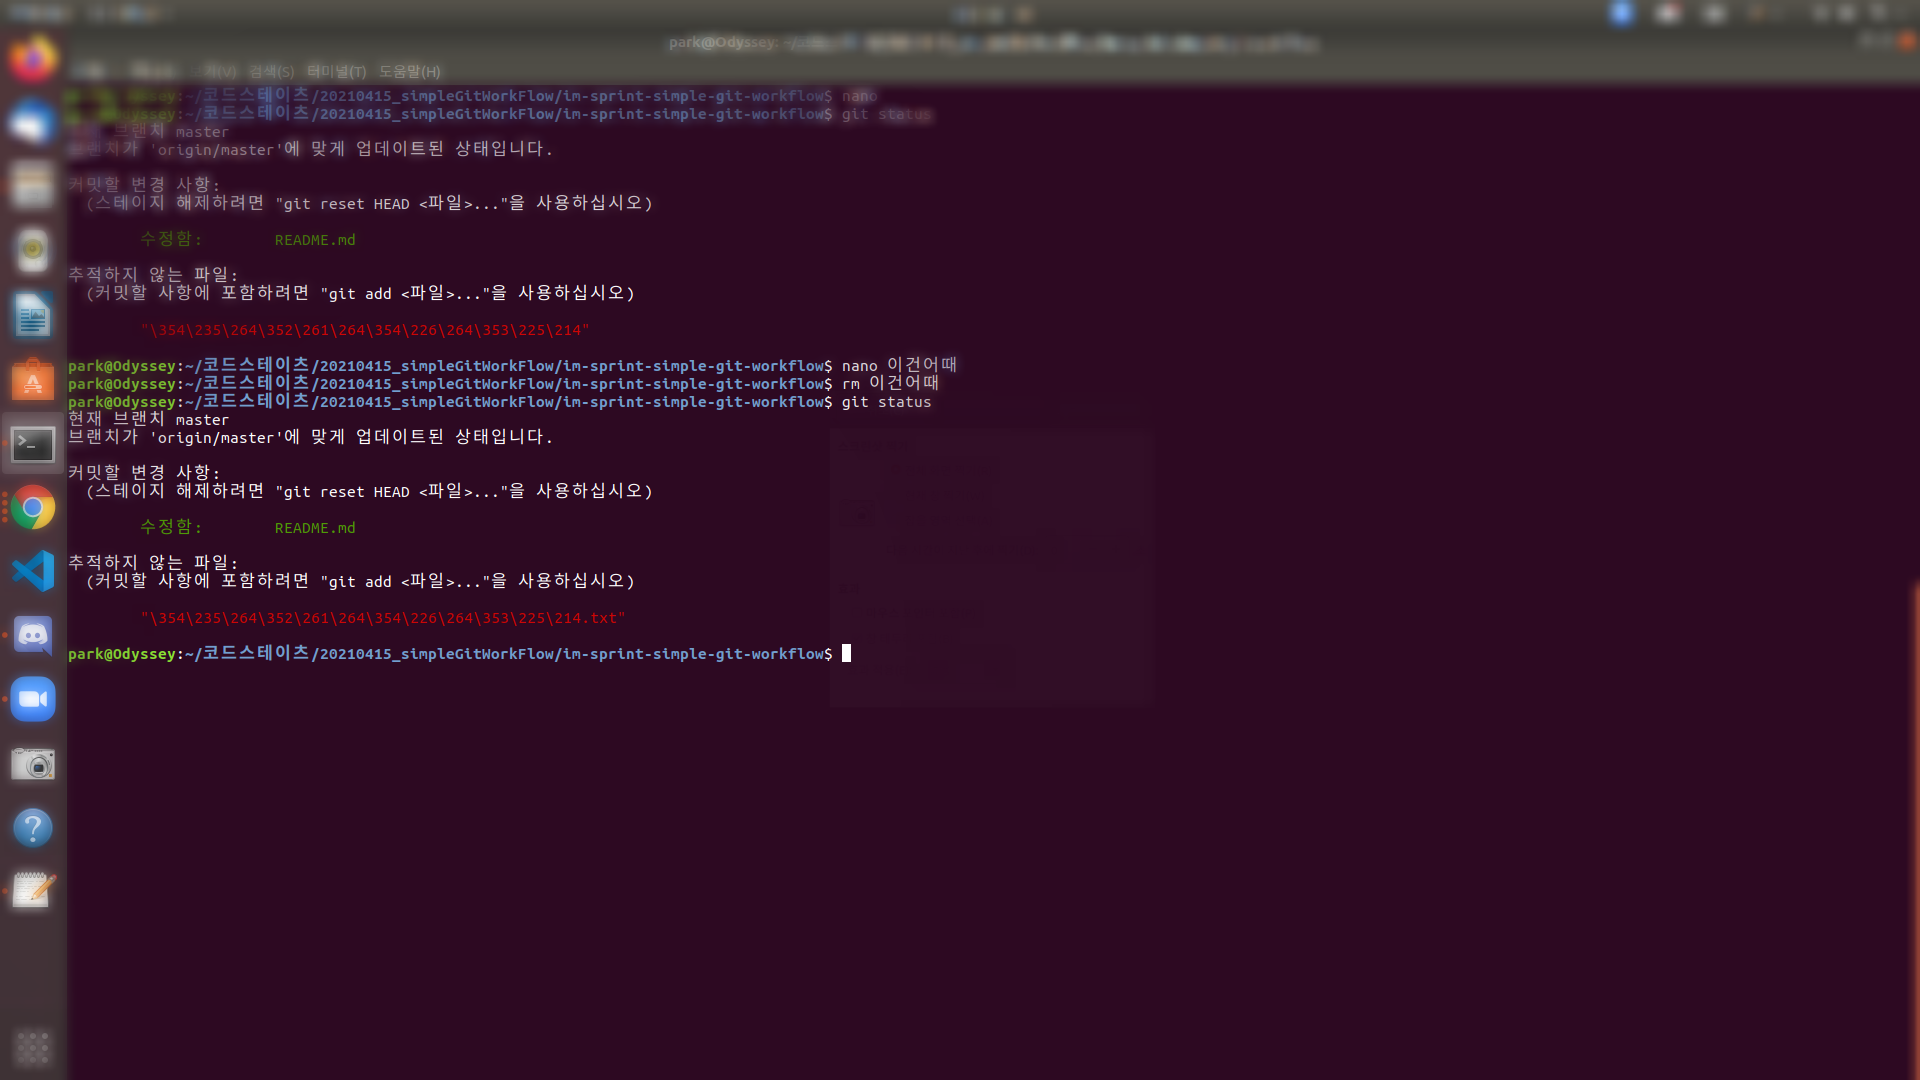Open Discord from the dock

(33, 635)
